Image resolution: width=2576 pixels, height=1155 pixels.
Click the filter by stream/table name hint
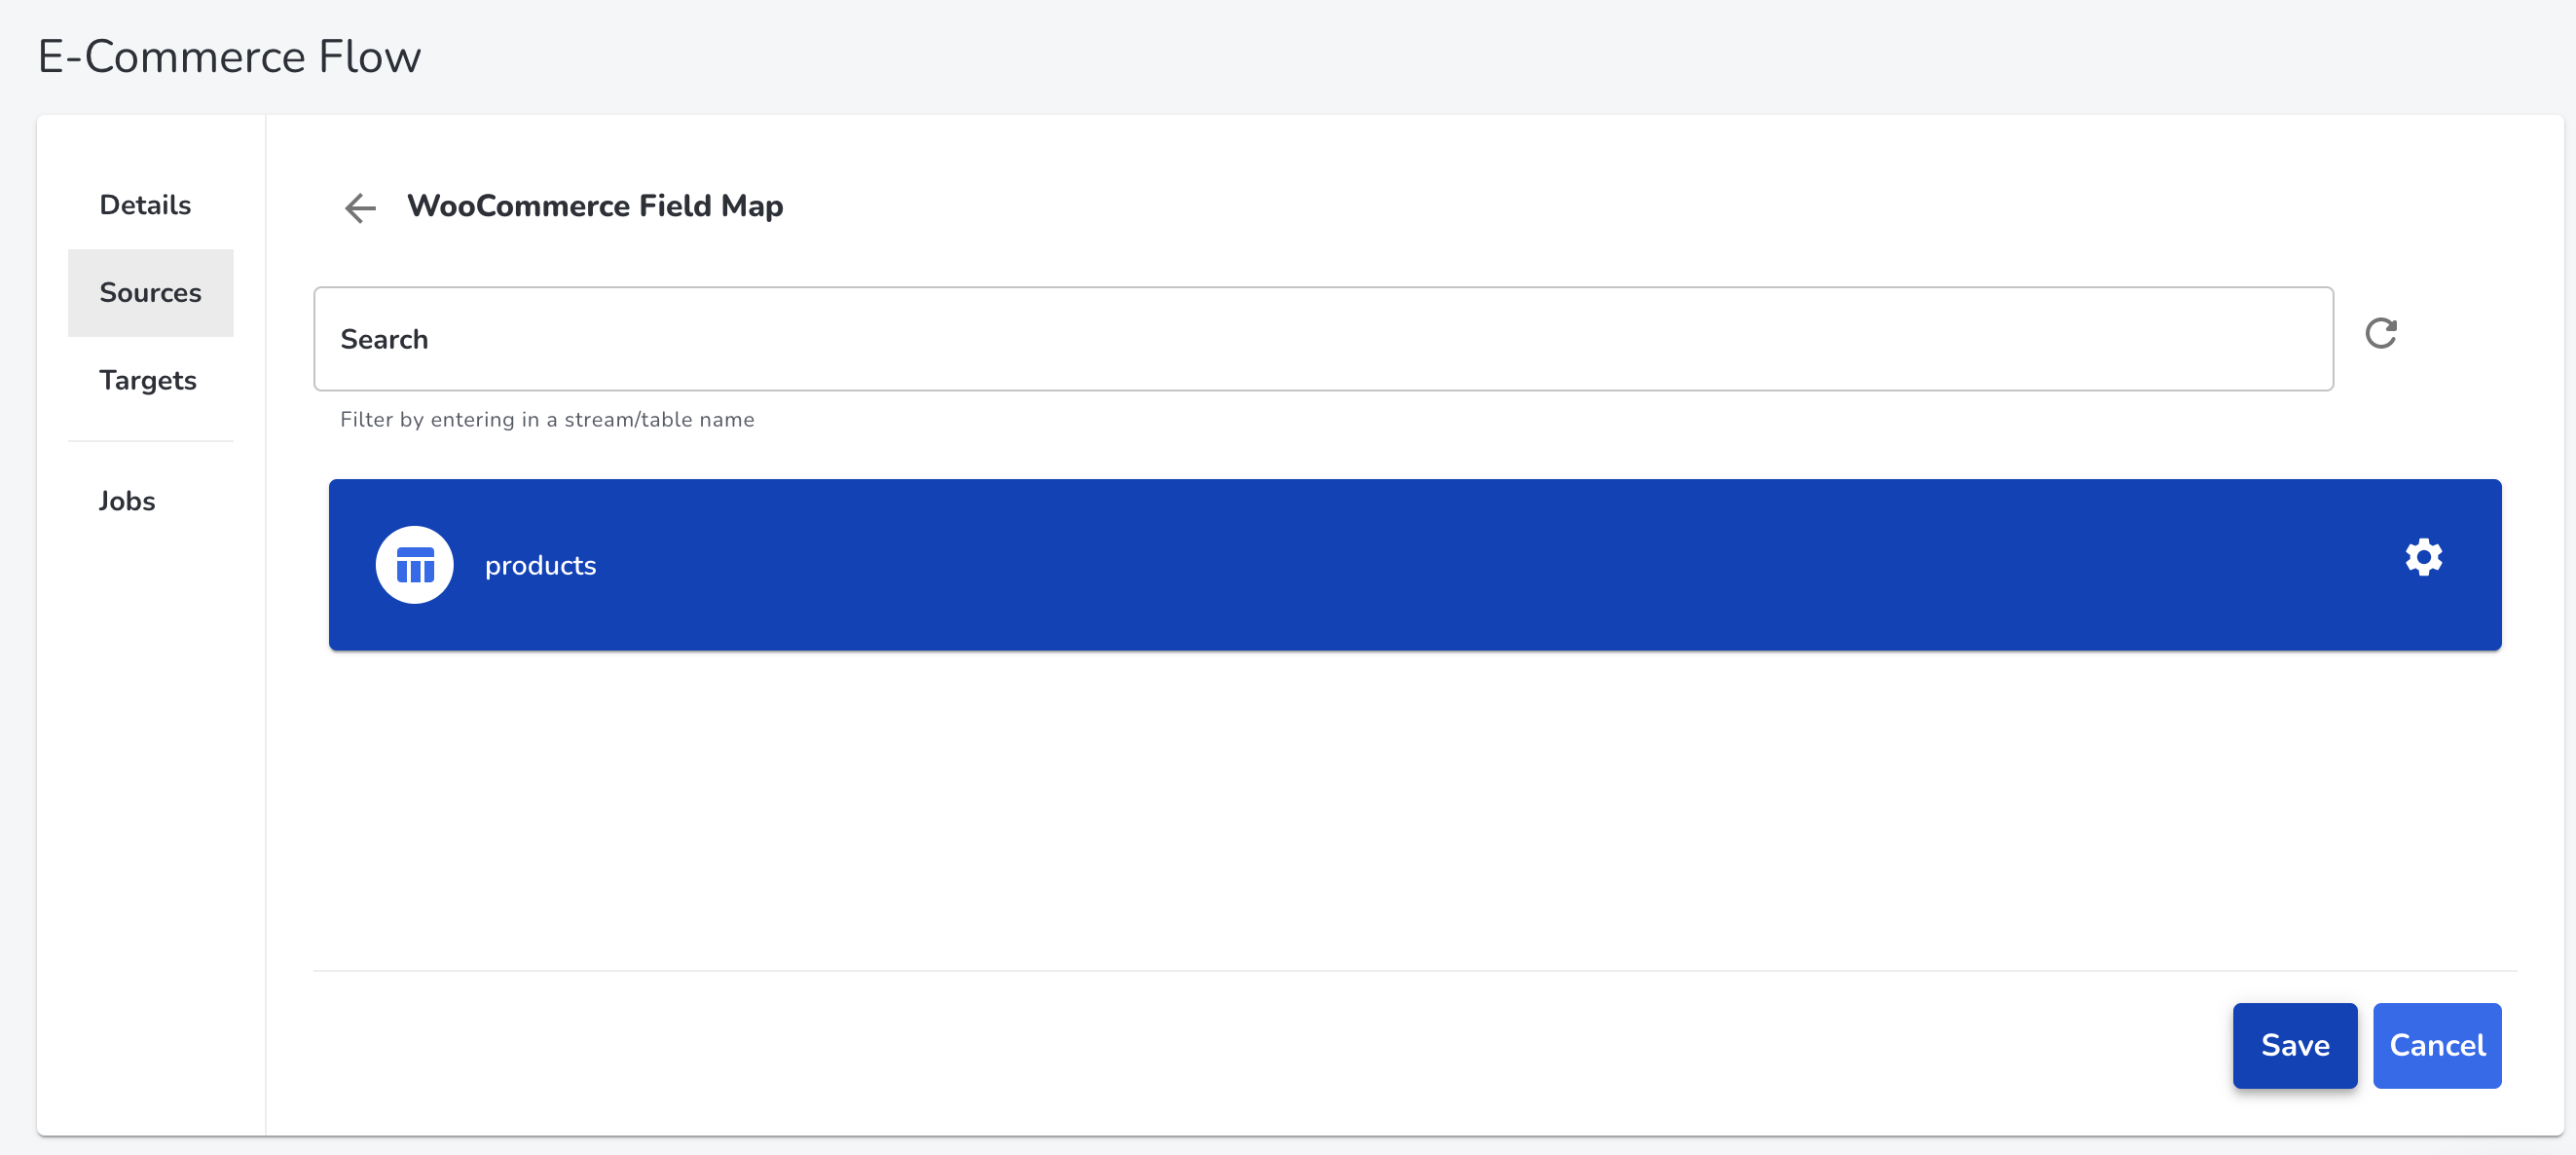(547, 420)
